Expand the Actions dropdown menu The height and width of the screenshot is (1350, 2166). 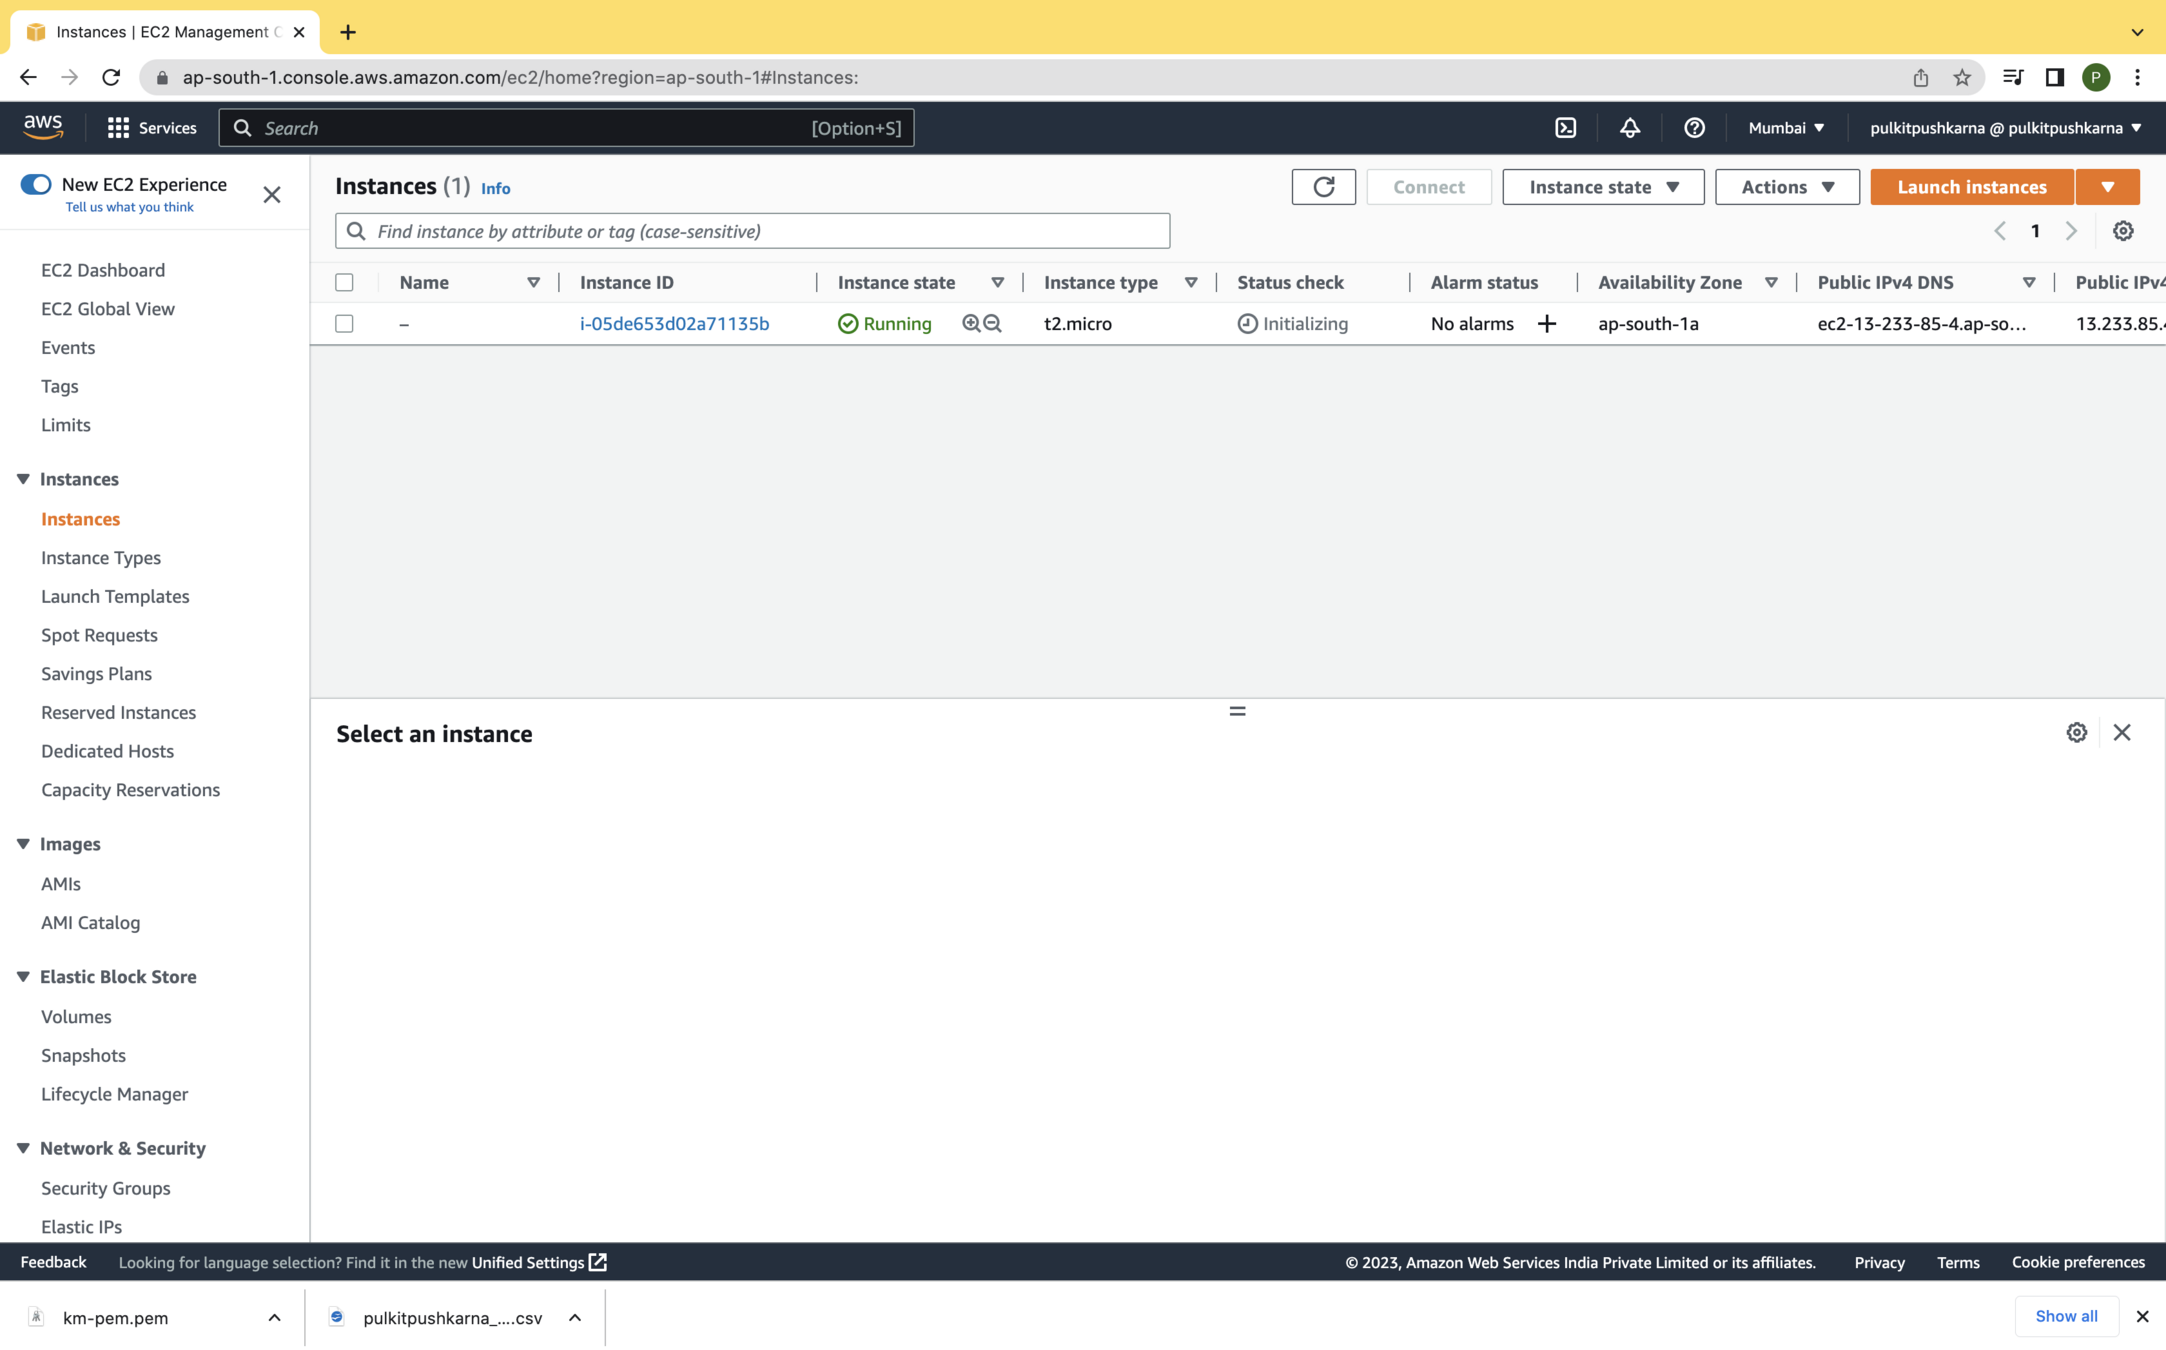(x=1786, y=187)
